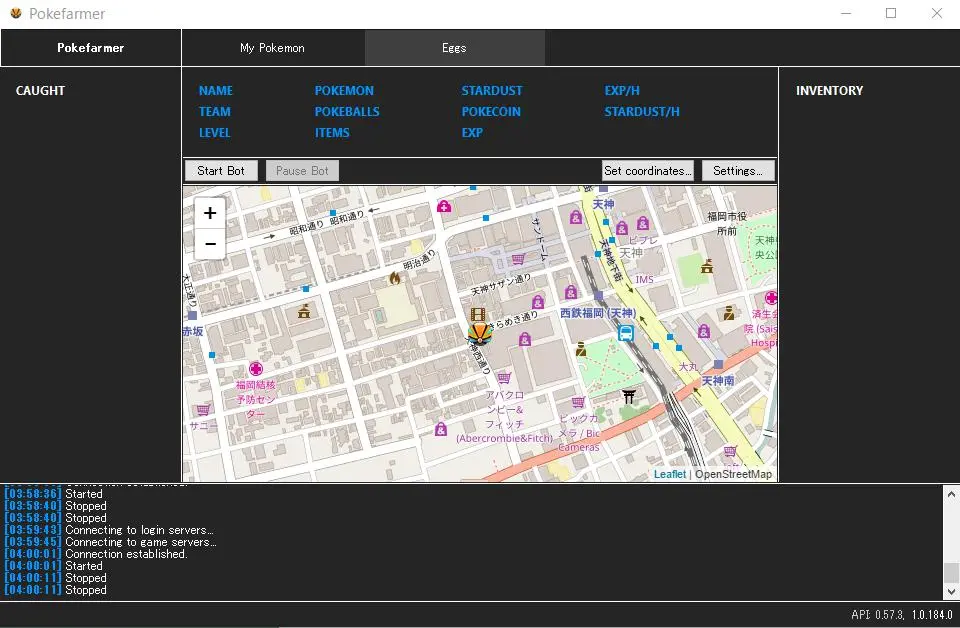Click the 天神南 station square marker
This screenshot has height=628, width=960.
click(718, 364)
